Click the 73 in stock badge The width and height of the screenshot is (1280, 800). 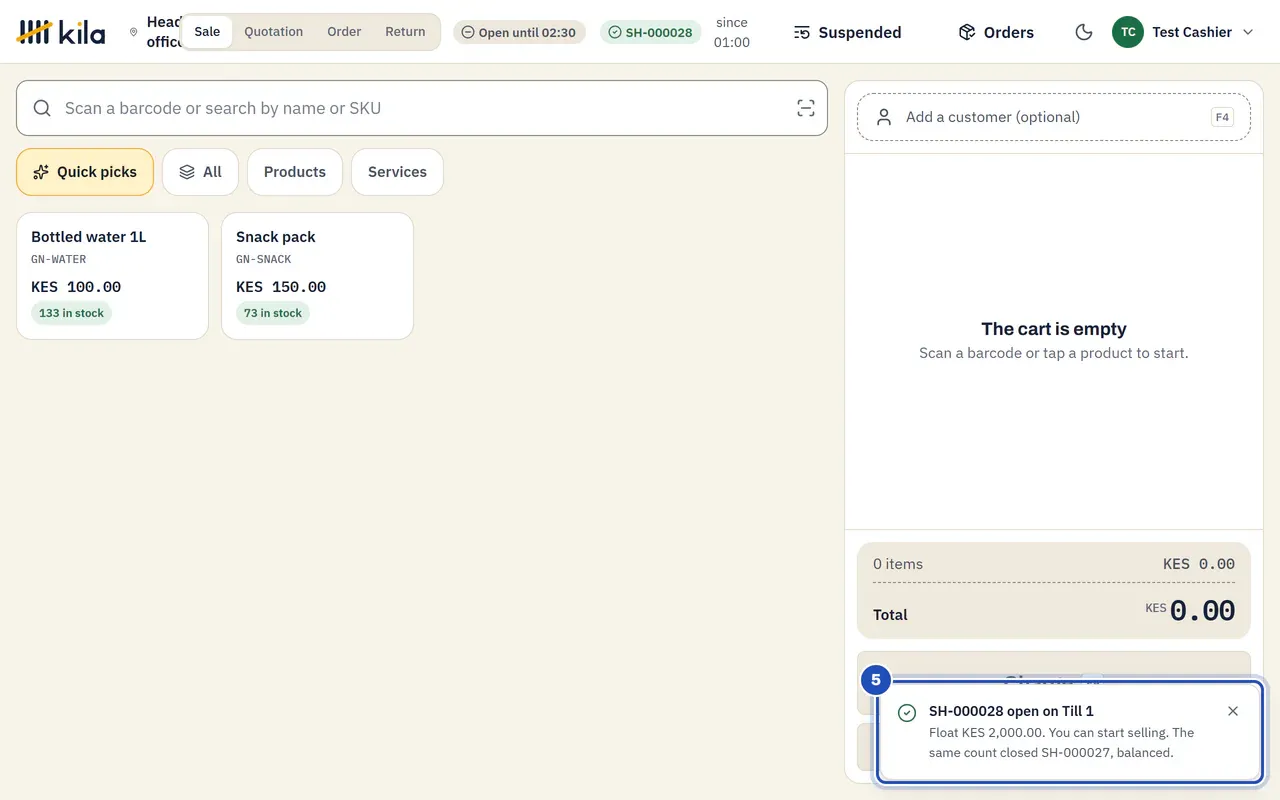[273, 313]
